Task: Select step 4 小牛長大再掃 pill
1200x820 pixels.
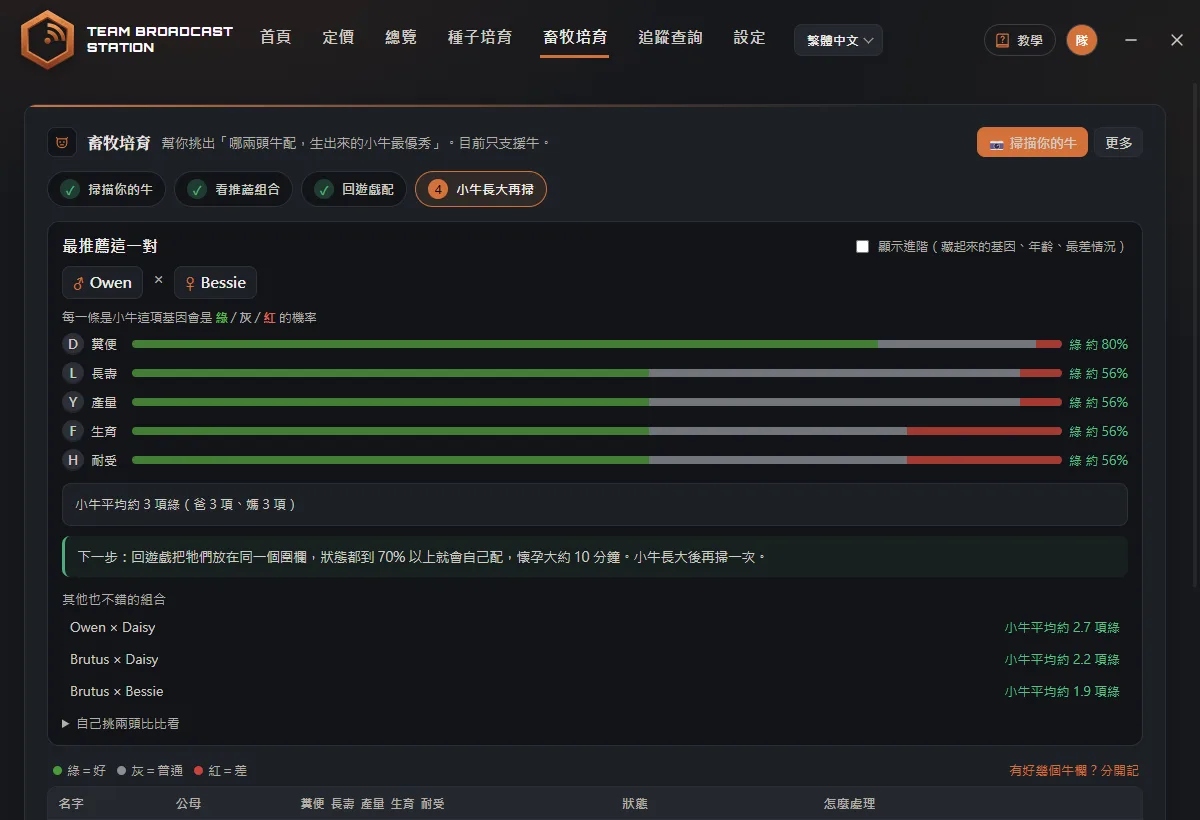Action: coord(481,189)
